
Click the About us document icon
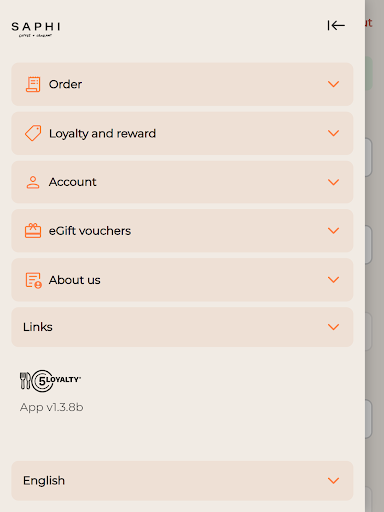(34, 280)
